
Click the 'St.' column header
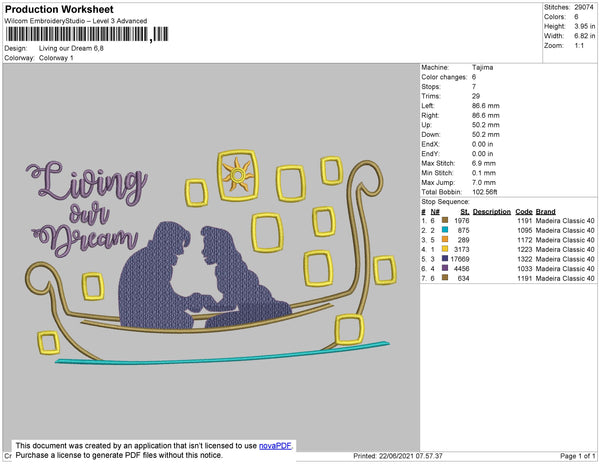click(x=465, y=212)
